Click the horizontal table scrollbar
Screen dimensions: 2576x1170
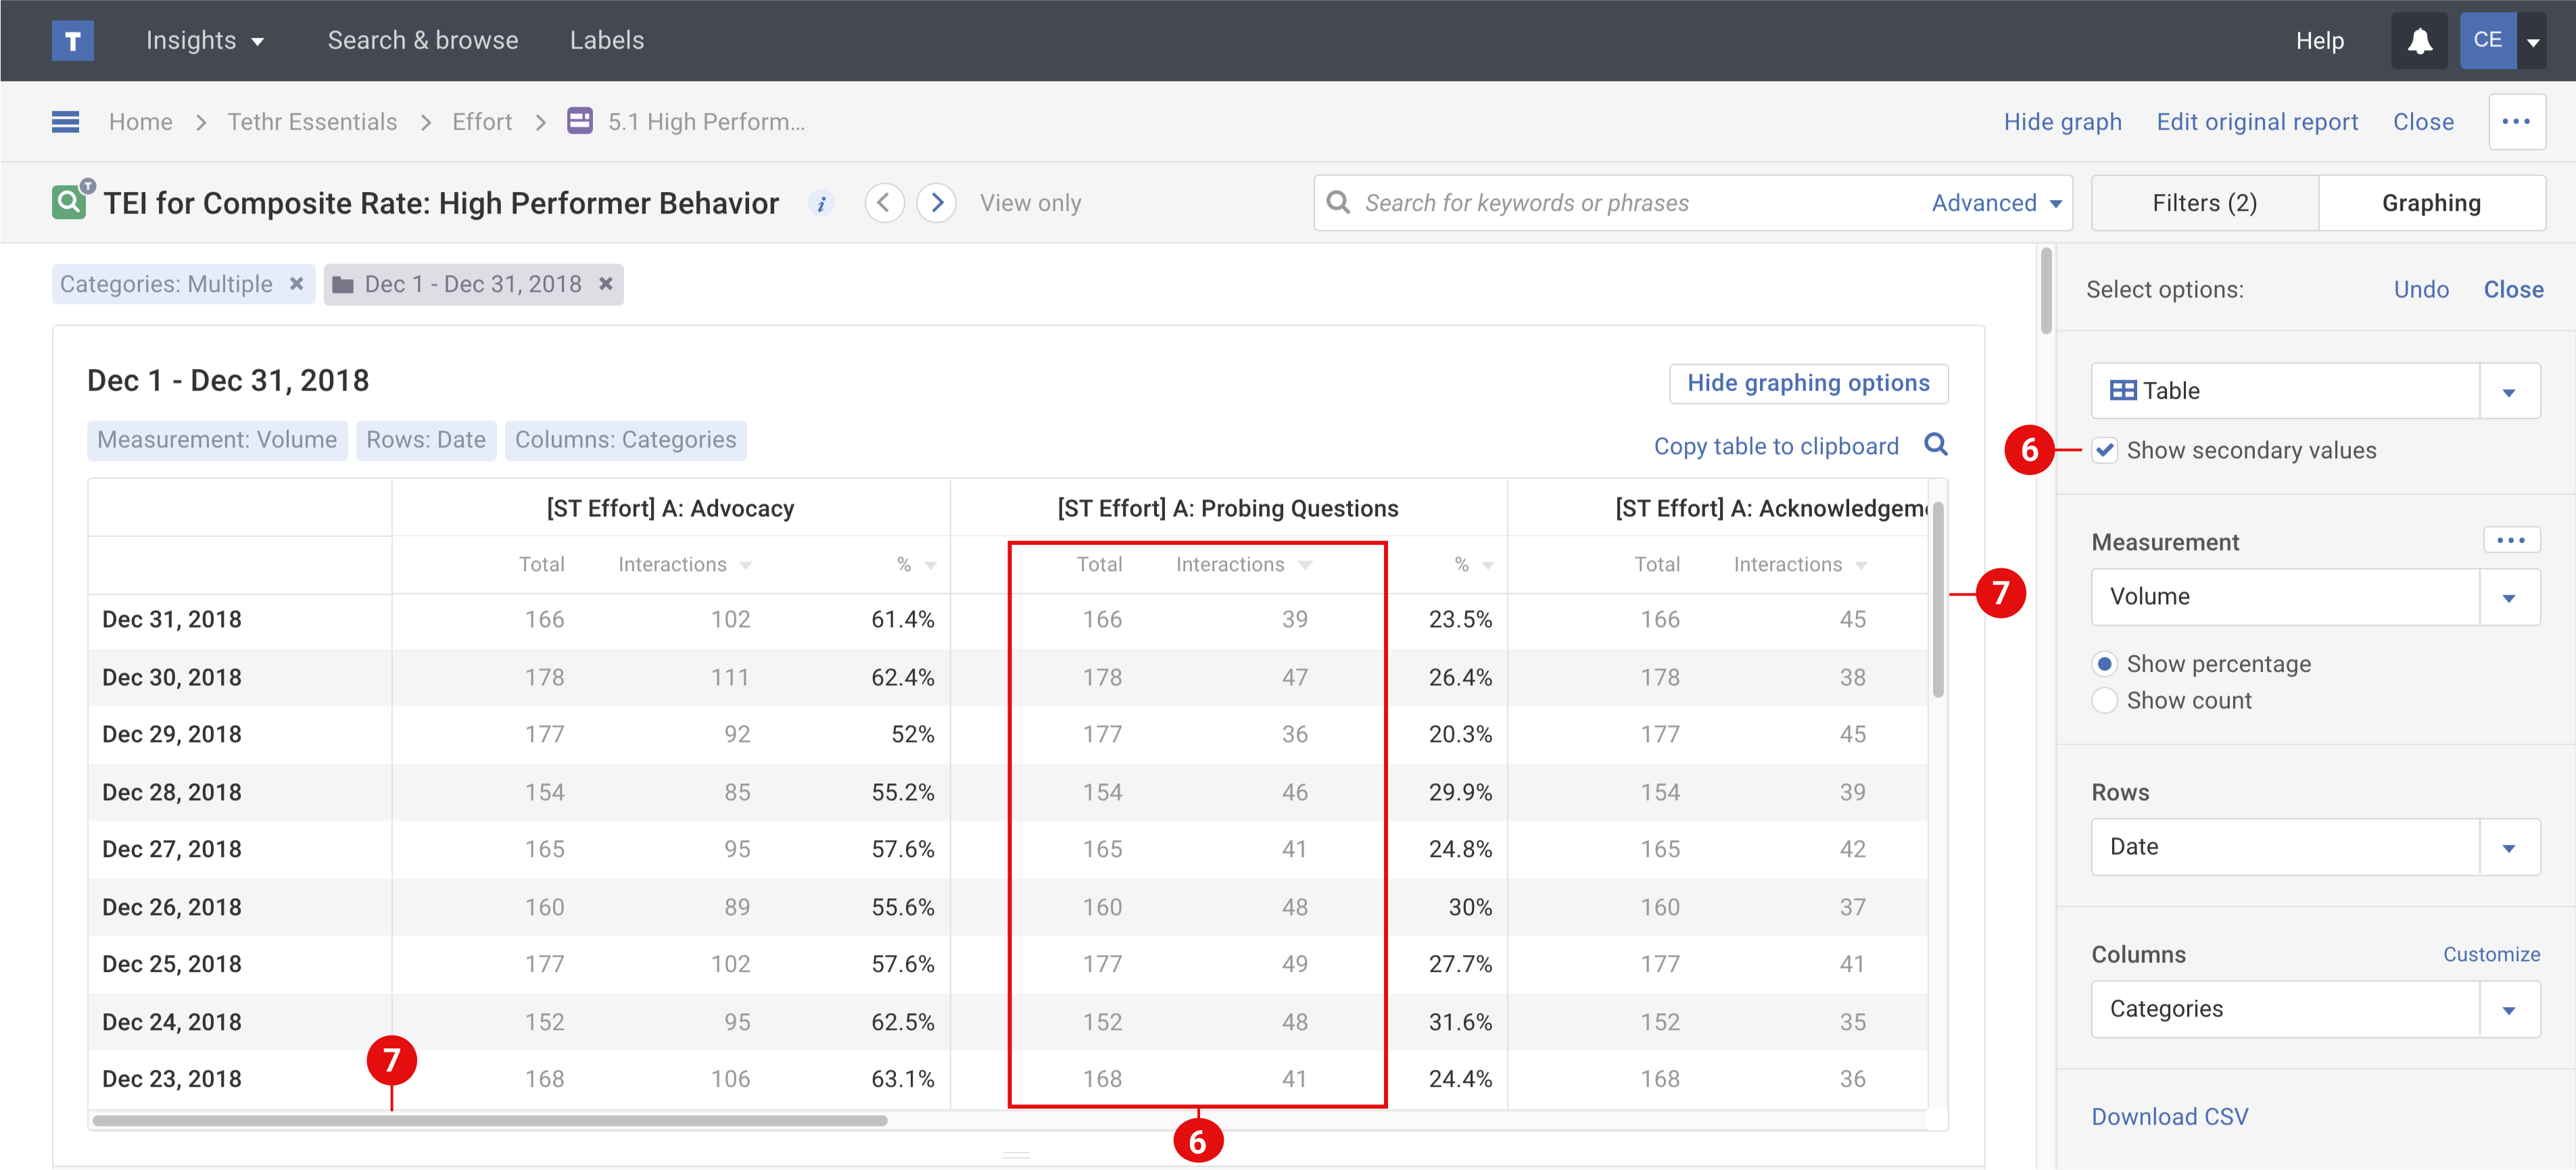click(x=490, y=1120)
